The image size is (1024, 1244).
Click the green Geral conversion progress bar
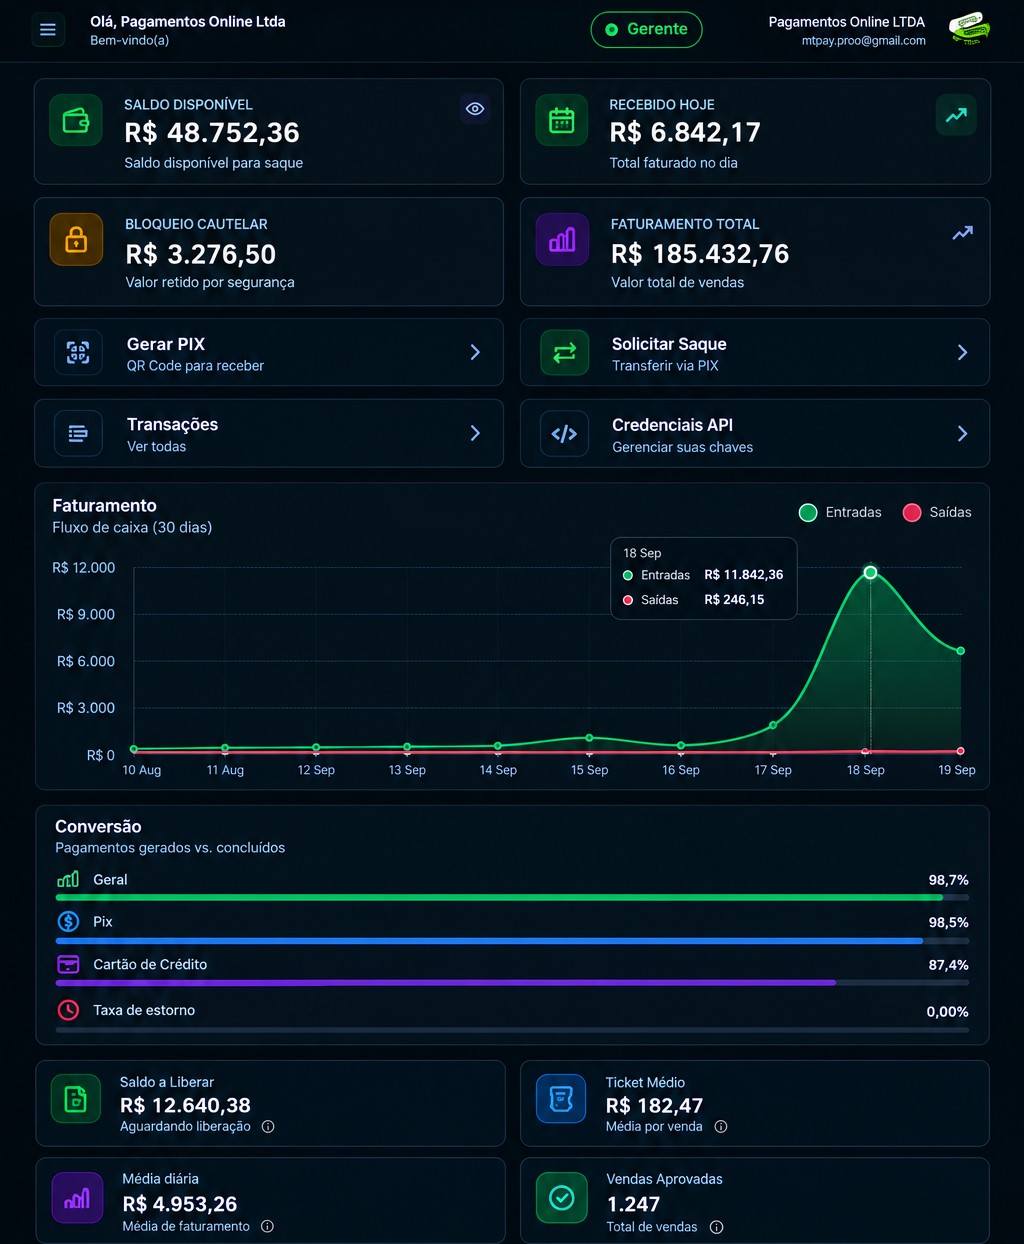[x=512, y=897]
